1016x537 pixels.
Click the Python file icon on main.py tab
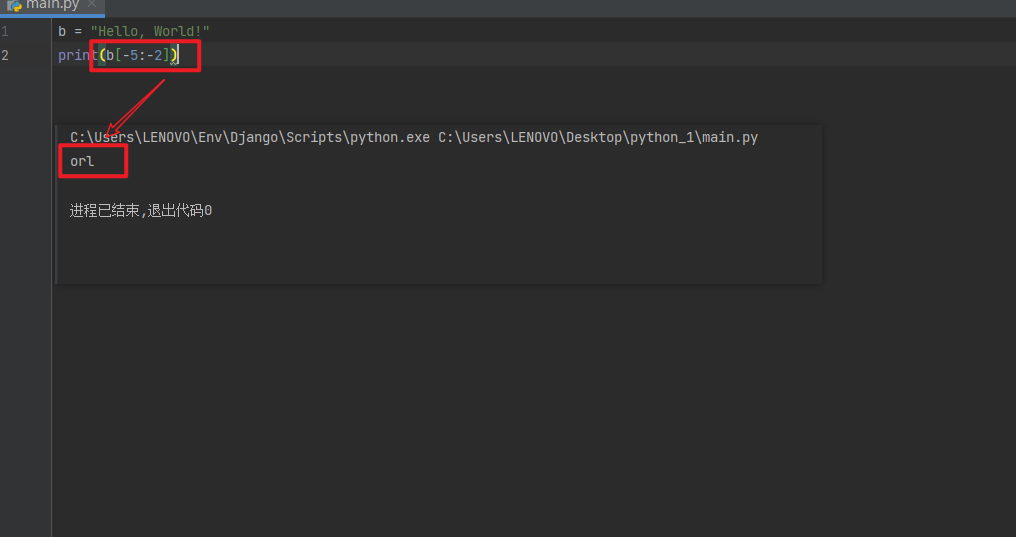pyautogui.click(x=14, y=5)
